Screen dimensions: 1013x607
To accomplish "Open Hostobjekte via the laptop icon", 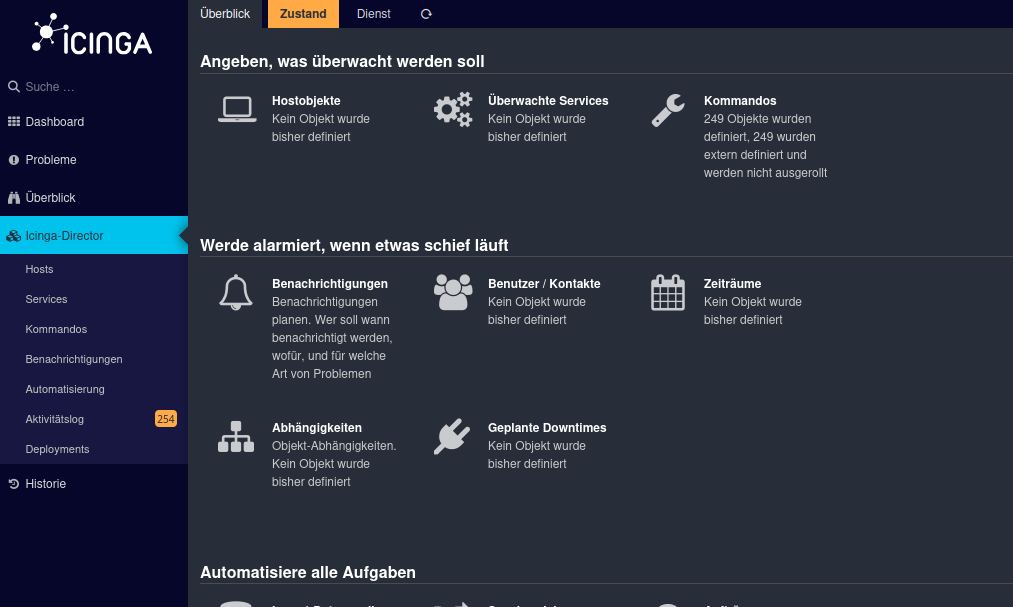I will [x=236, y=109].
